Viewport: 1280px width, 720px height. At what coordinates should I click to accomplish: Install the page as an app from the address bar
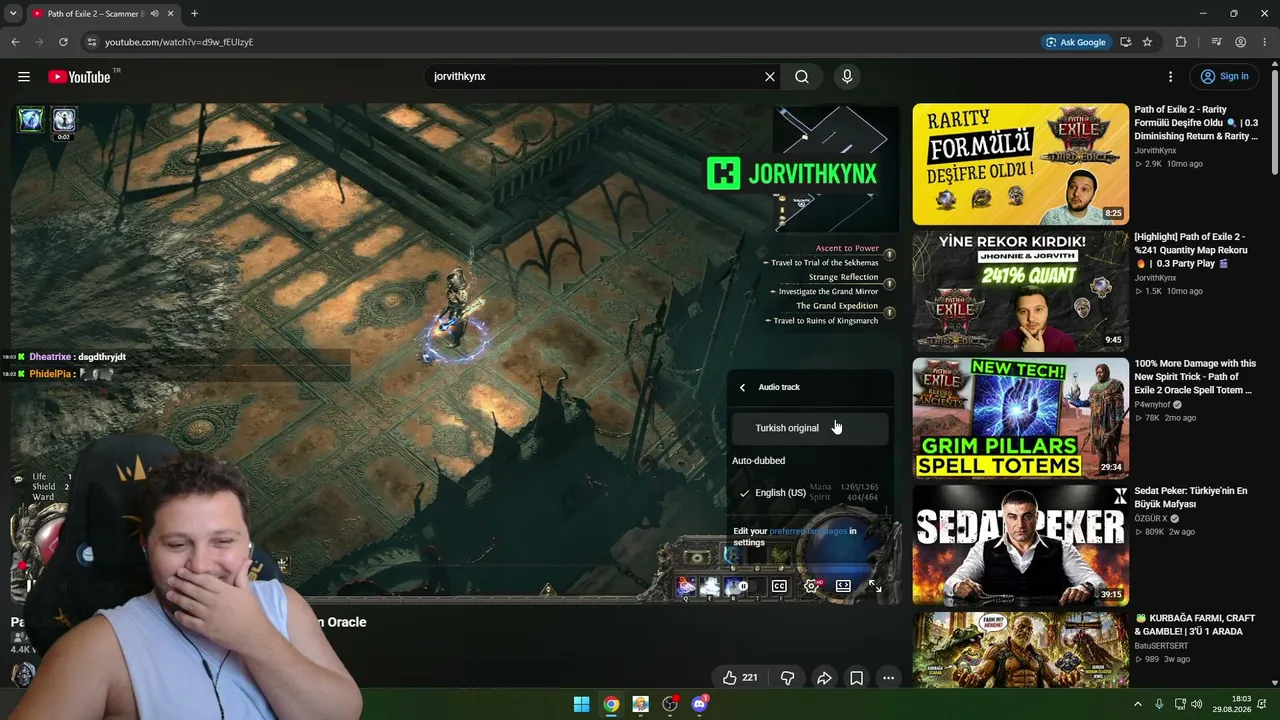tap(1126, 42)
